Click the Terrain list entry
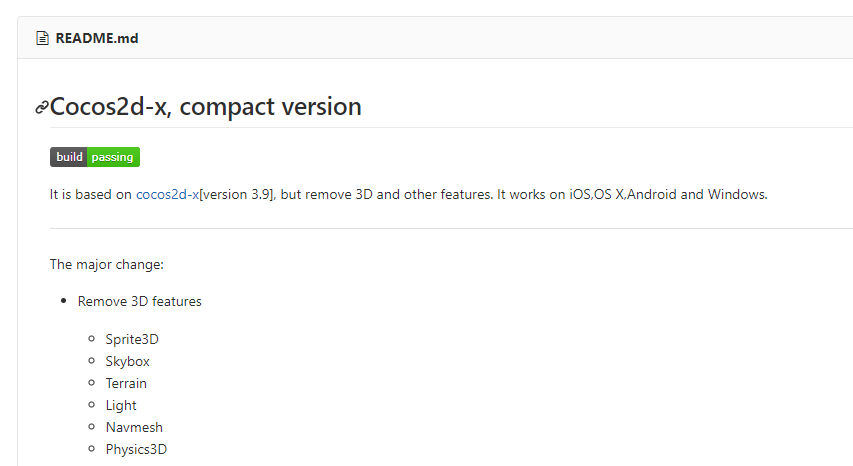This screenshot has height=466, width=853. tap(126, 383)
